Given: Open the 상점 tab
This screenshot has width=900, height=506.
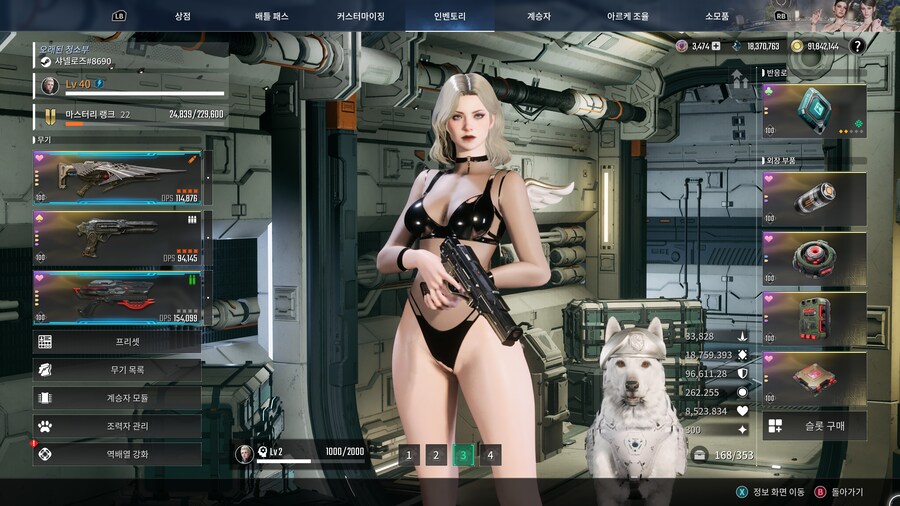Looking at the screenshot, I should click(x=183, y=16).
